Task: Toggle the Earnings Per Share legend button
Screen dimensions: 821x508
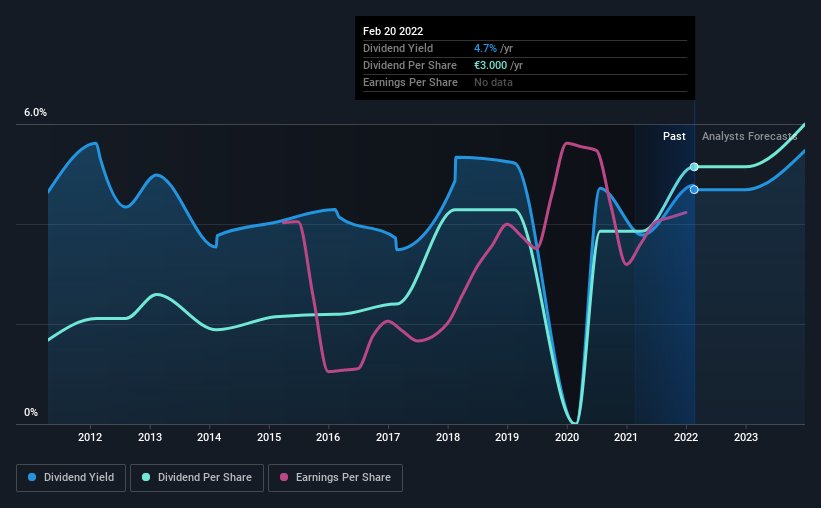Action: click(x=335, y=478)
